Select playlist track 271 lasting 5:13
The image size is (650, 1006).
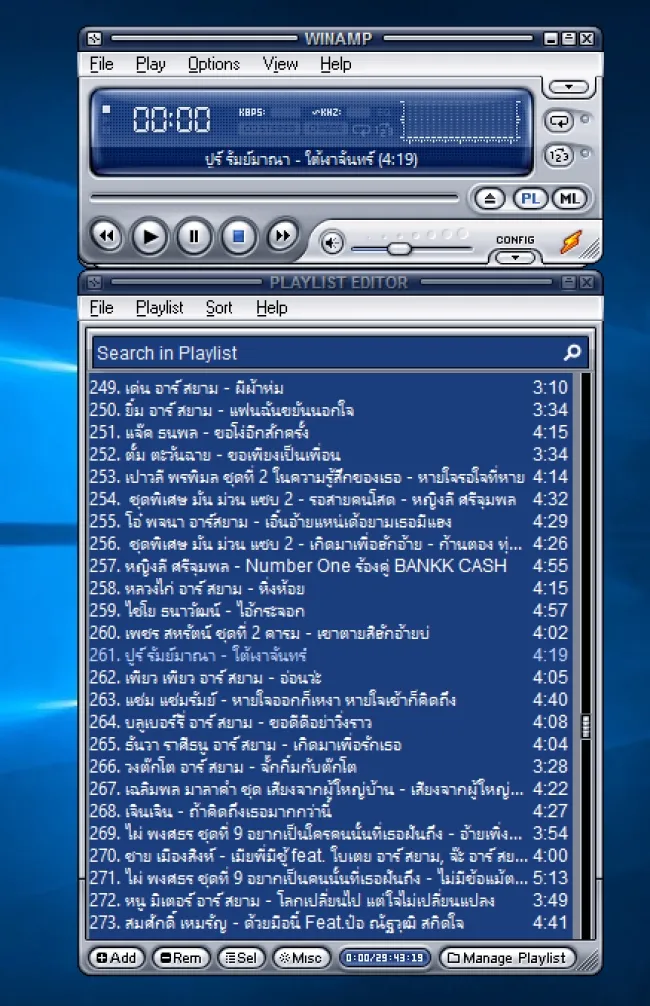coord(329,878)
